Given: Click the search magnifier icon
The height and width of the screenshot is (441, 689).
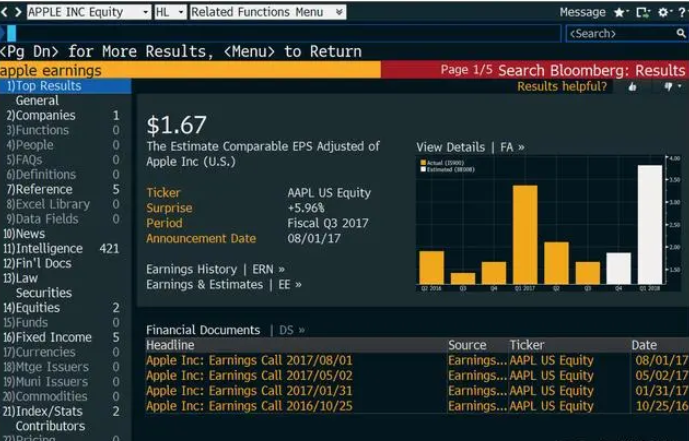Looking at the screenshot, I should [x=680, y=33].
